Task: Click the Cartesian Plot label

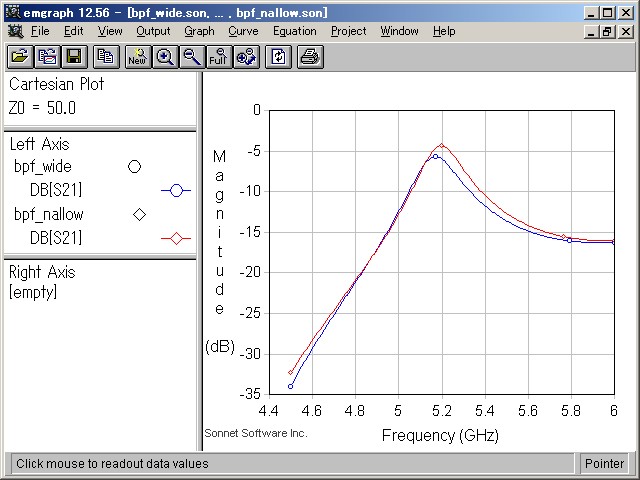Action: pos(57,84)
